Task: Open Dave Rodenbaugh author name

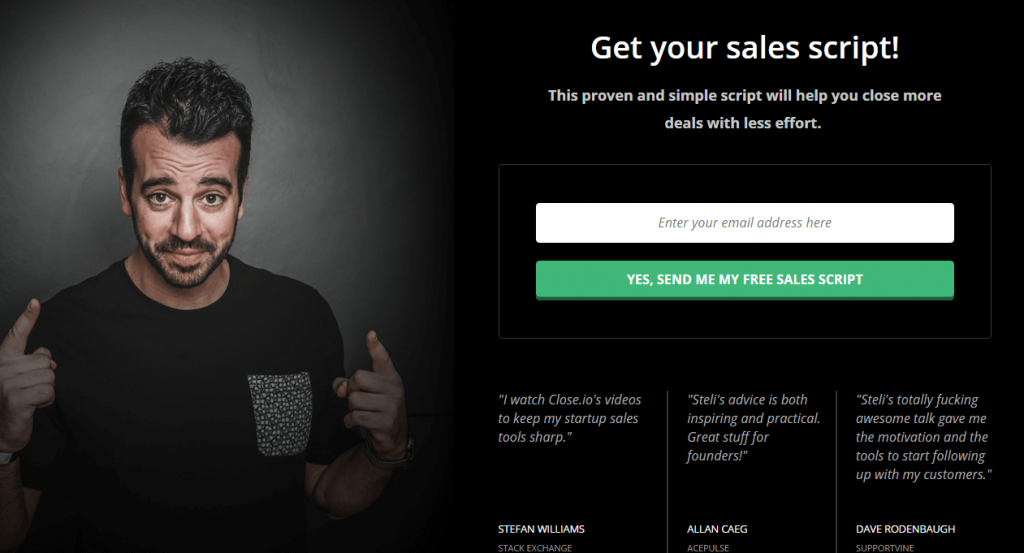Action: click(x=907, y=528)
